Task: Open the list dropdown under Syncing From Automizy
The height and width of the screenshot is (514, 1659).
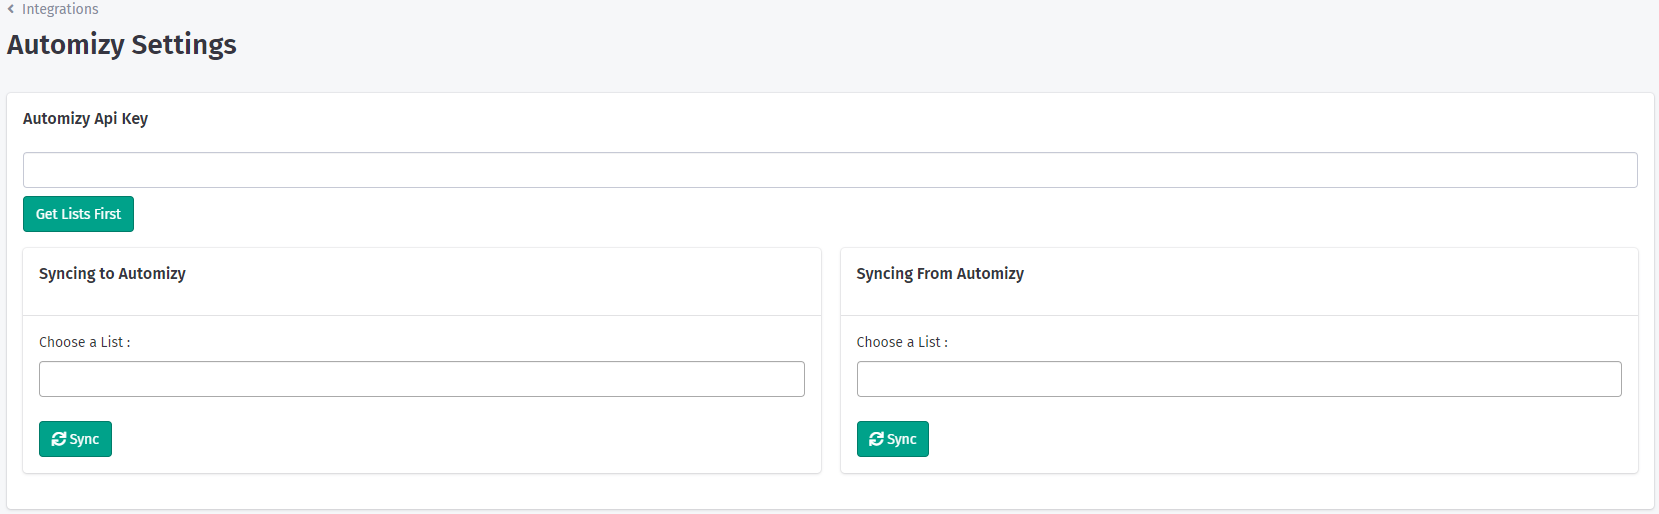Action: 1238,379
